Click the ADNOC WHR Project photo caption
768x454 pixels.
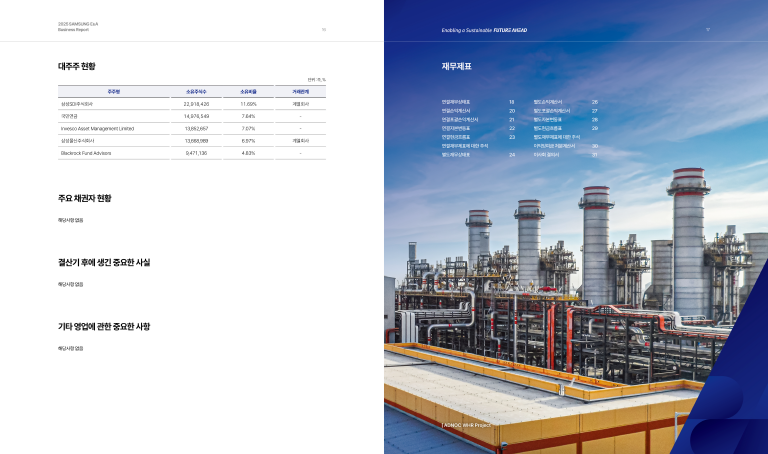467,425
